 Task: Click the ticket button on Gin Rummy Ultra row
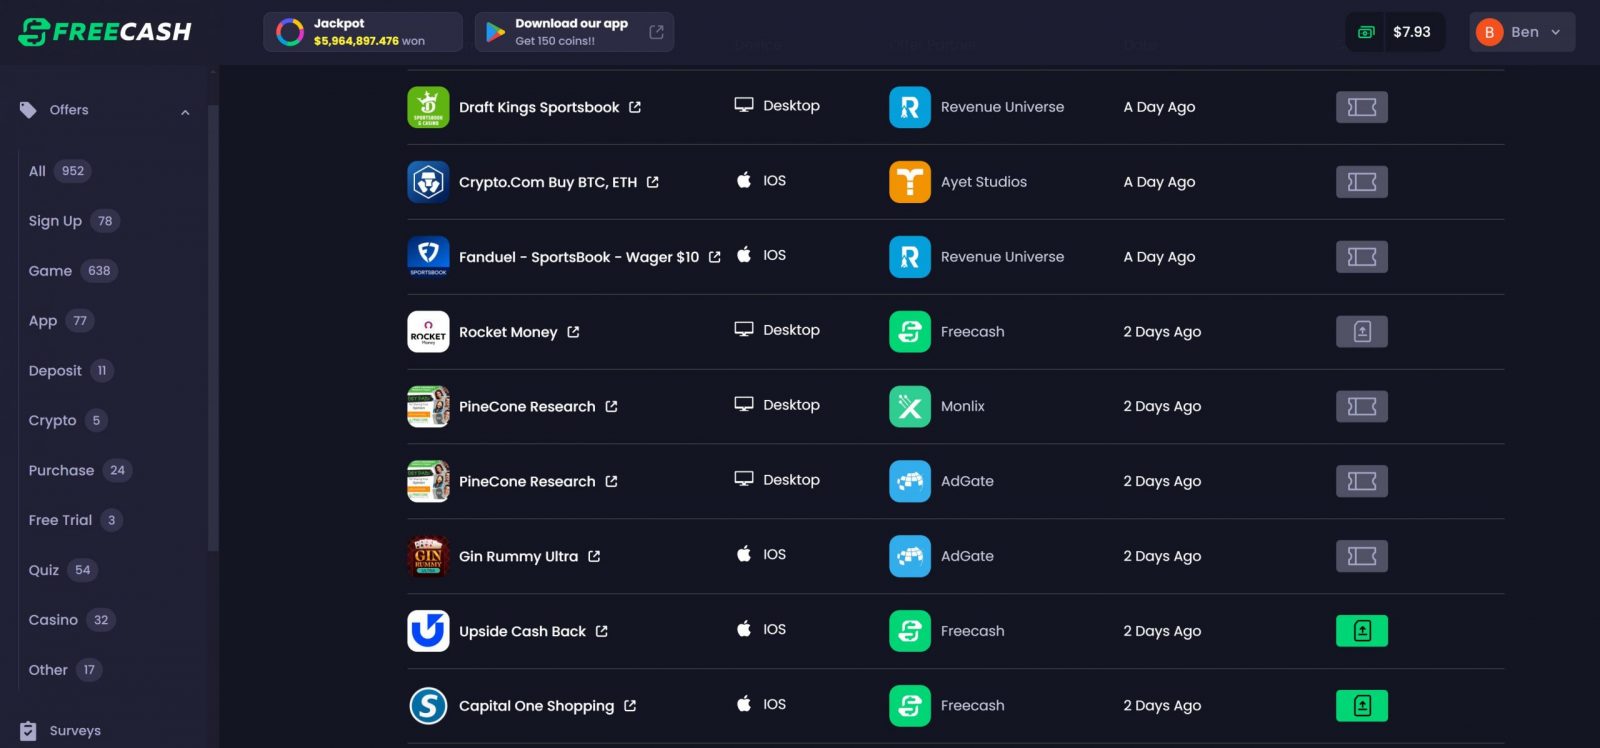point(1362,556)
